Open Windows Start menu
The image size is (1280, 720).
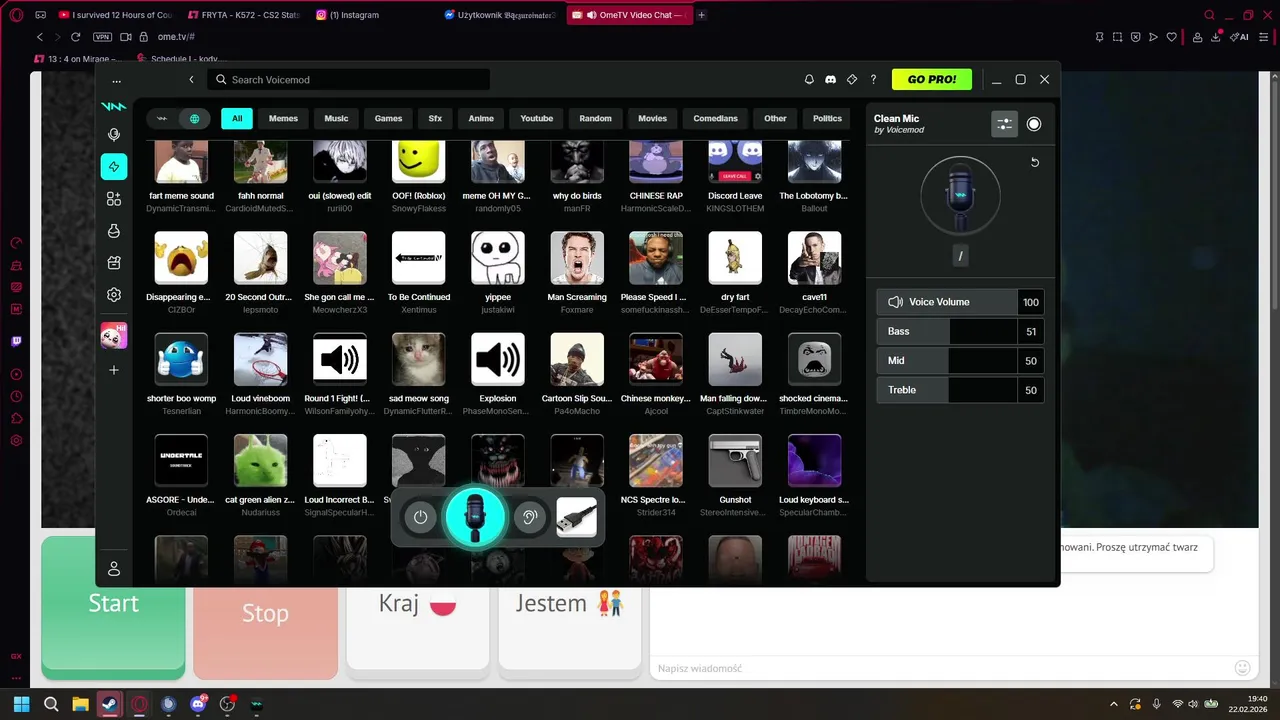pyautogui.click(x=21, y=704)
